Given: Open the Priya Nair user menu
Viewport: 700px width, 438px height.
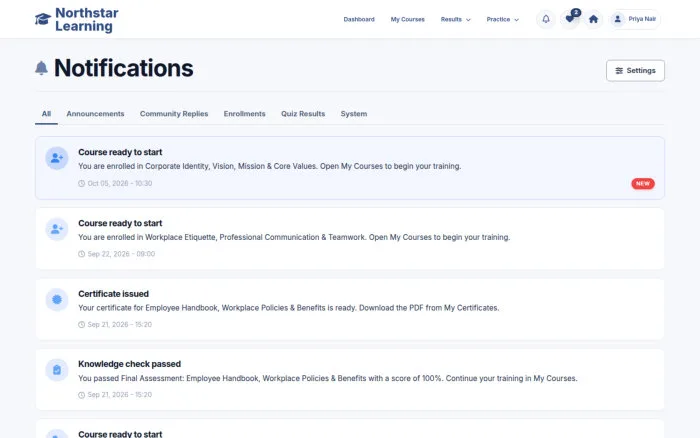Looking at the screenshot, I should (634, 19).
